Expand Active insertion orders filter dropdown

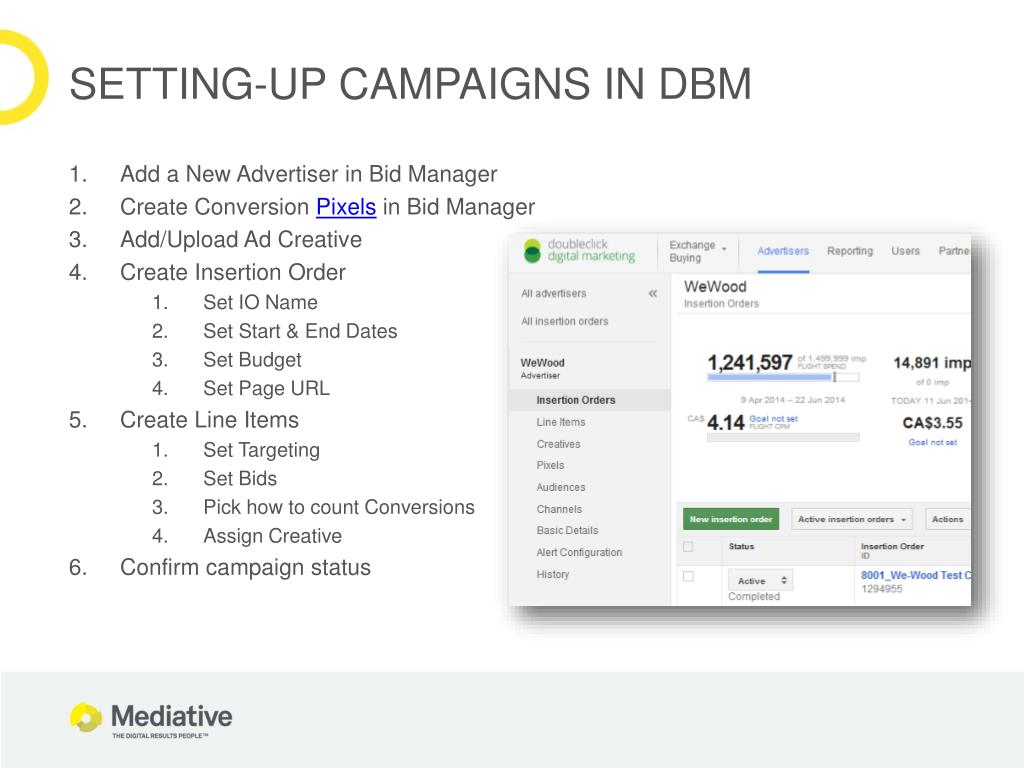[852, 519]
